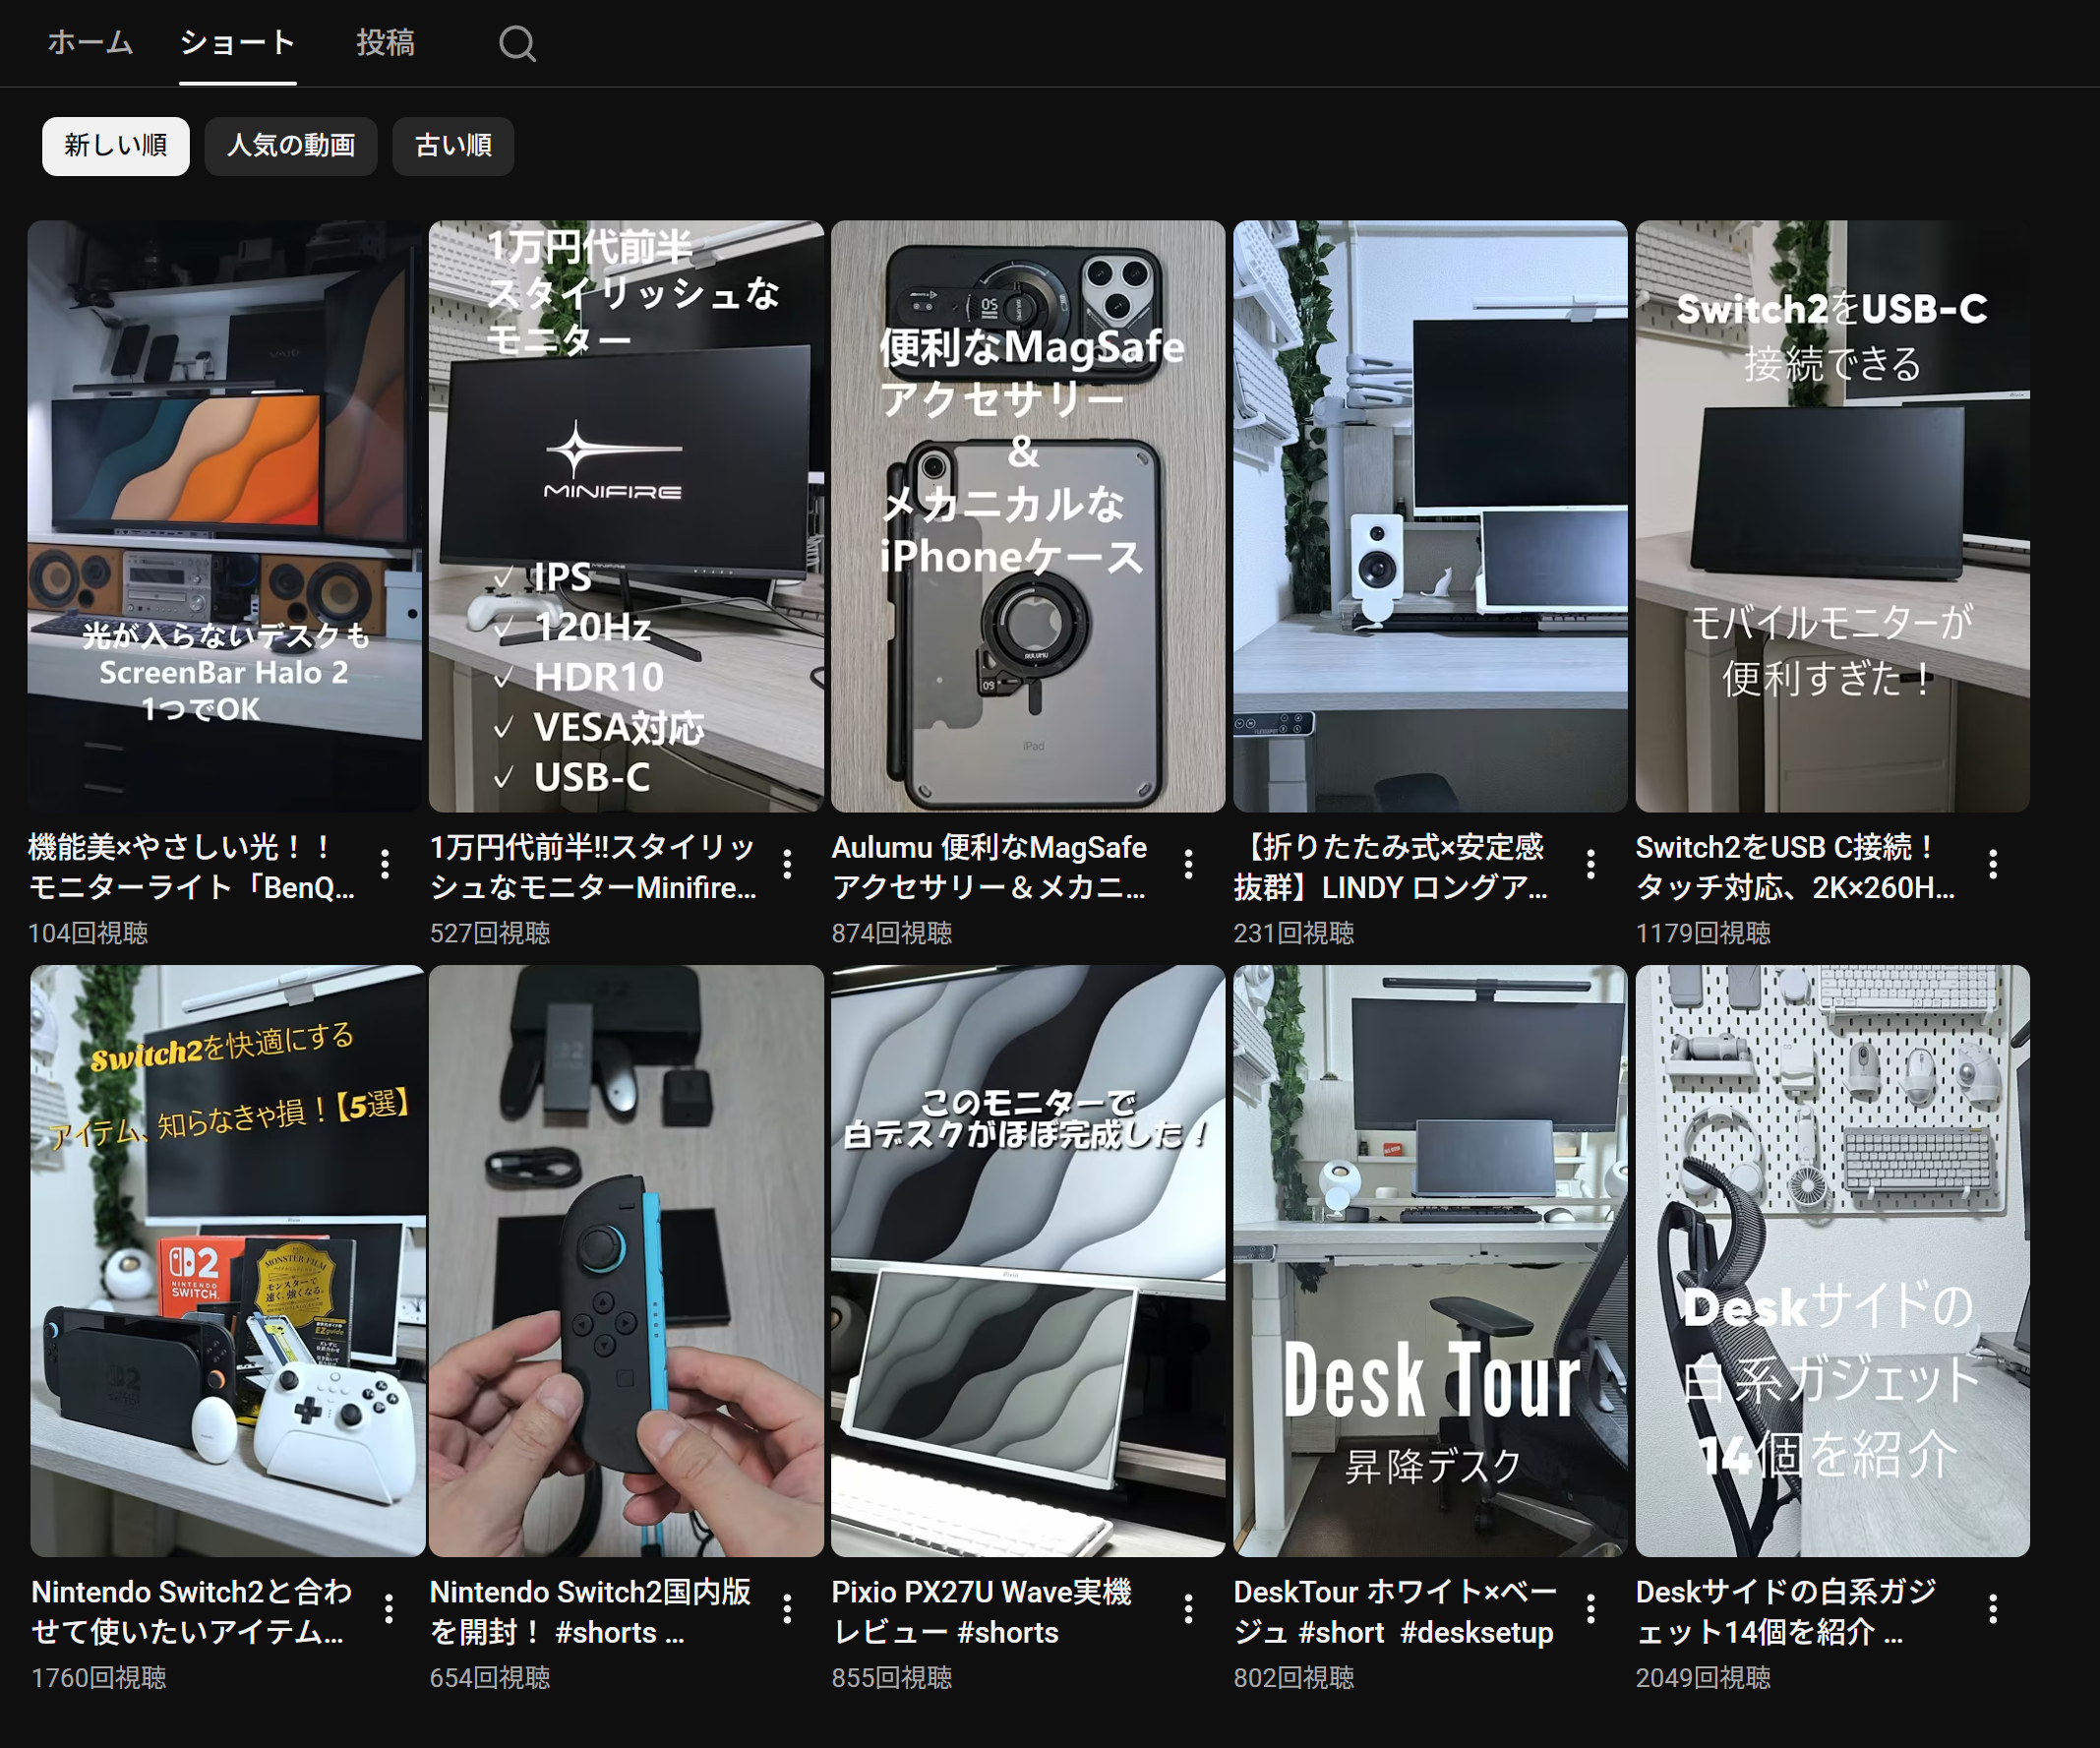Play the Minifire monitor short thumbnail
Screen dimensions: 2100x1748
[627, 516]
